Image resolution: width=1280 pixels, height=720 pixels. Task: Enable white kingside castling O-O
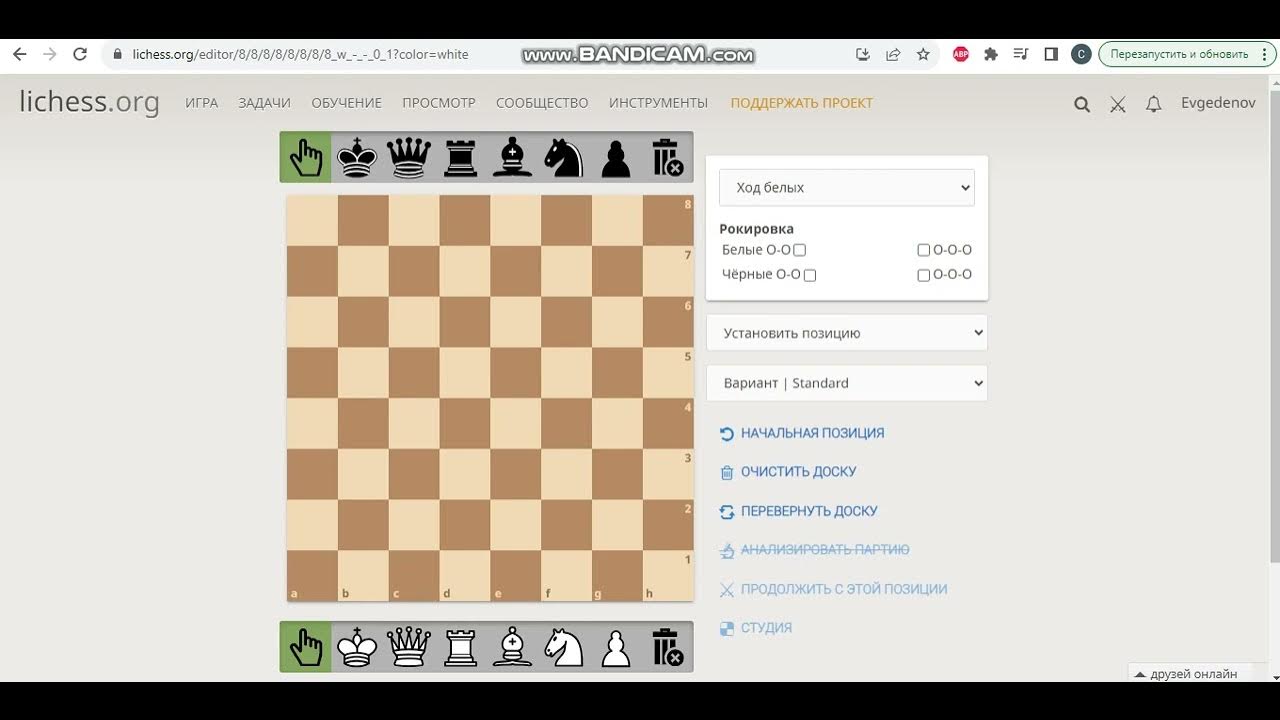799,250
